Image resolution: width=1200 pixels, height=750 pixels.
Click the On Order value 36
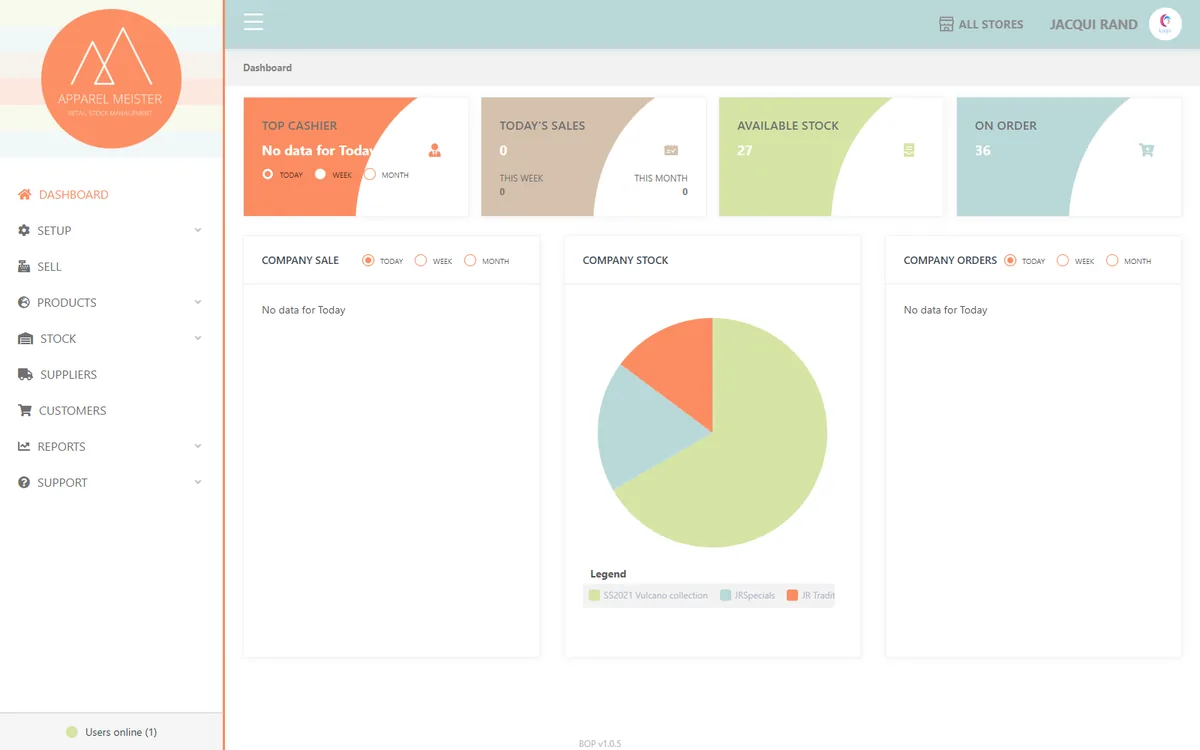coord(982,151)
